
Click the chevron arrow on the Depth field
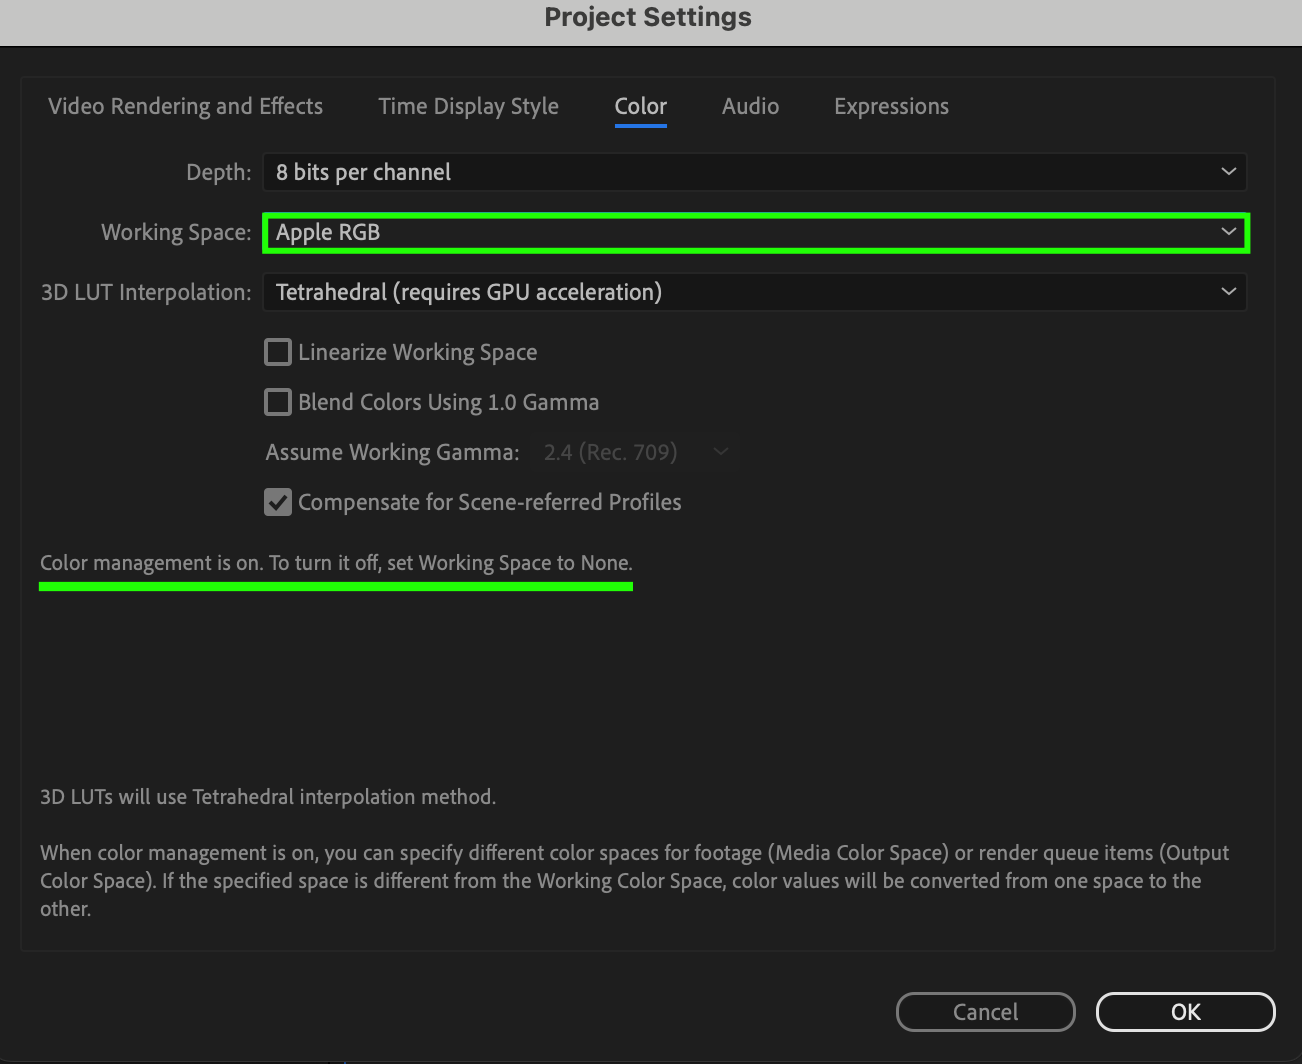(x=1228, y=172)
